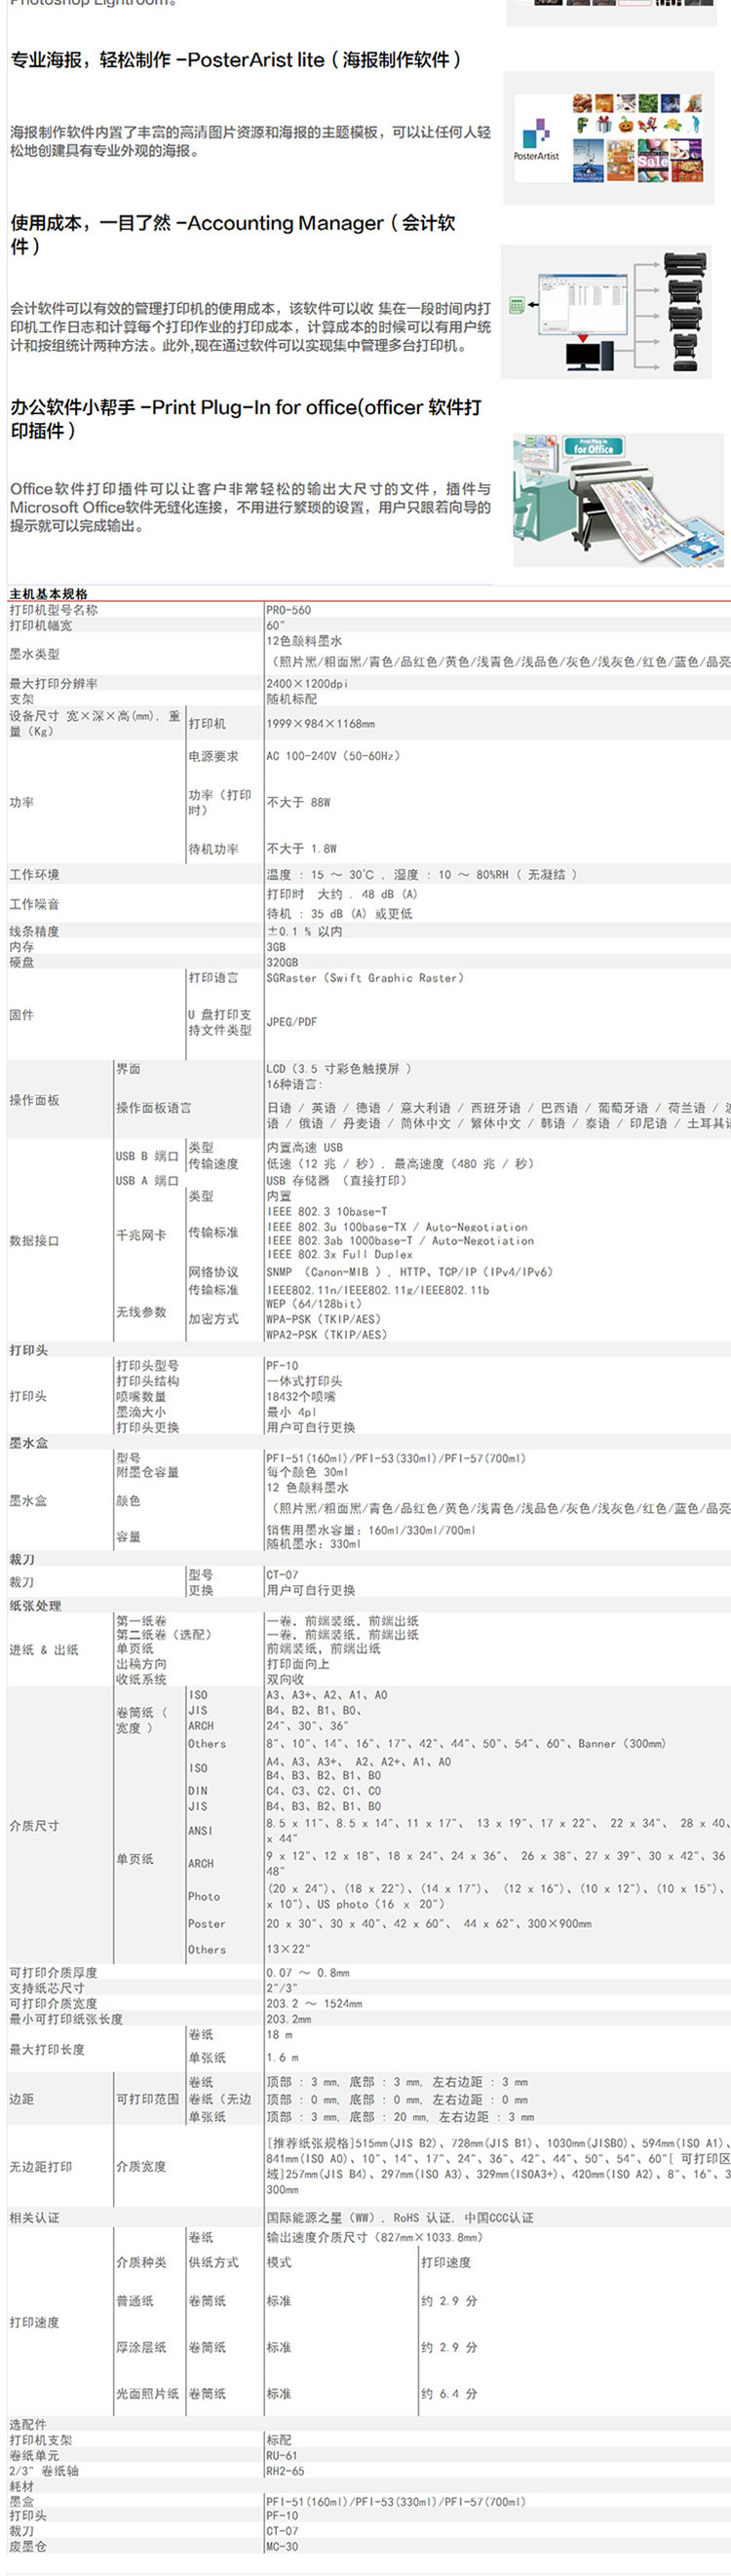Image resolution: width=731 pixels, height=2576 pixels.
Task: Click the gift box clip-art icon
Action: pyautogui.click(x=602, y=125)
